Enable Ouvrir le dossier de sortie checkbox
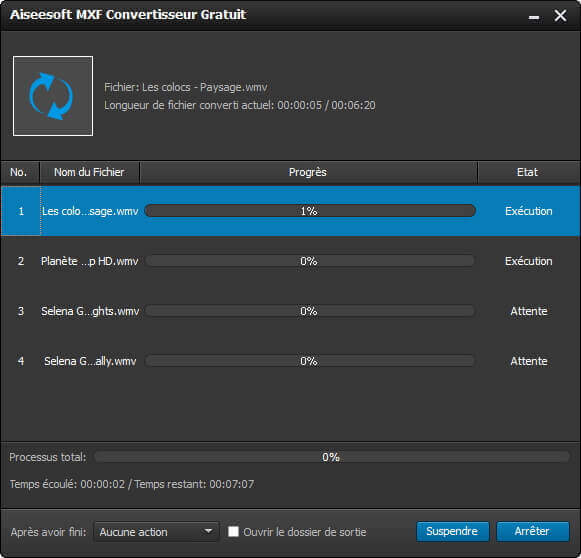The image size is (581, 558). pos(233,531)
